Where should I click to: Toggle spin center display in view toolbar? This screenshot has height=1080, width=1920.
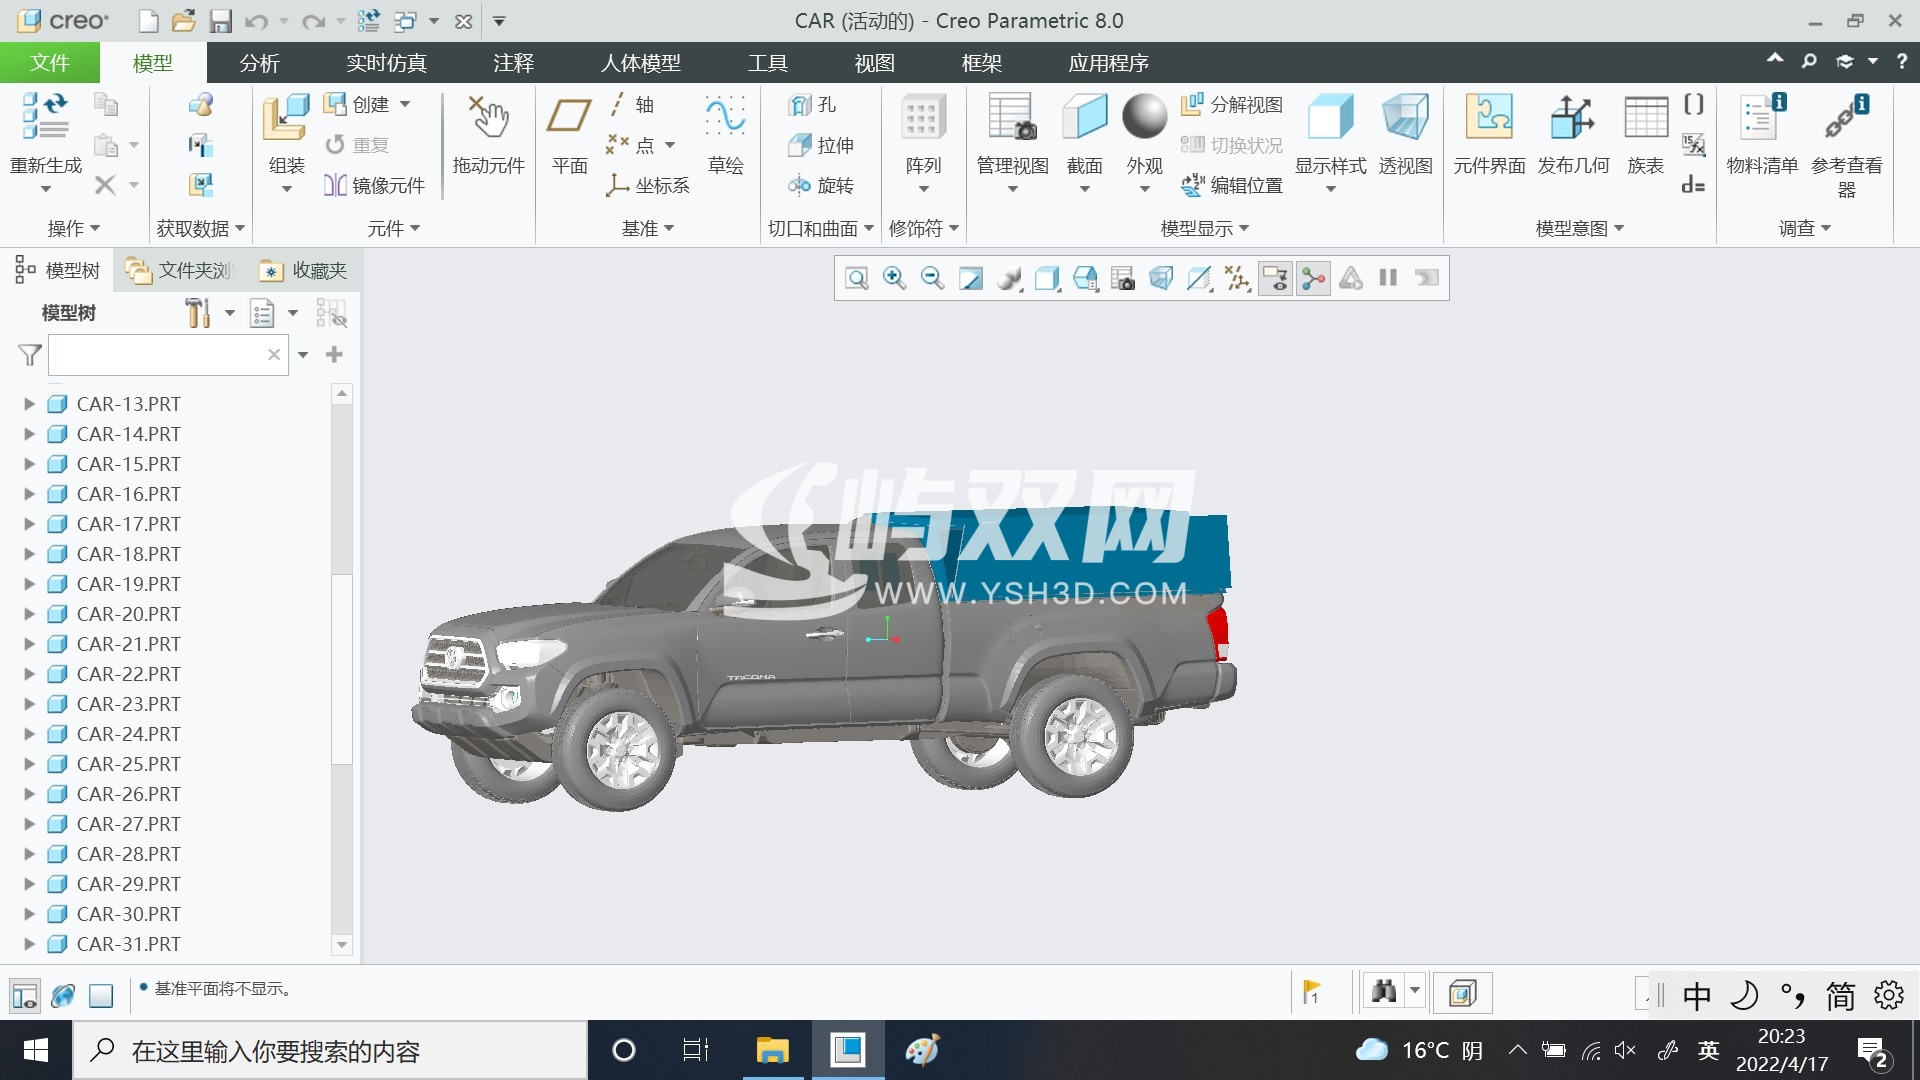pyautogui.click(x=1313, y=278)
